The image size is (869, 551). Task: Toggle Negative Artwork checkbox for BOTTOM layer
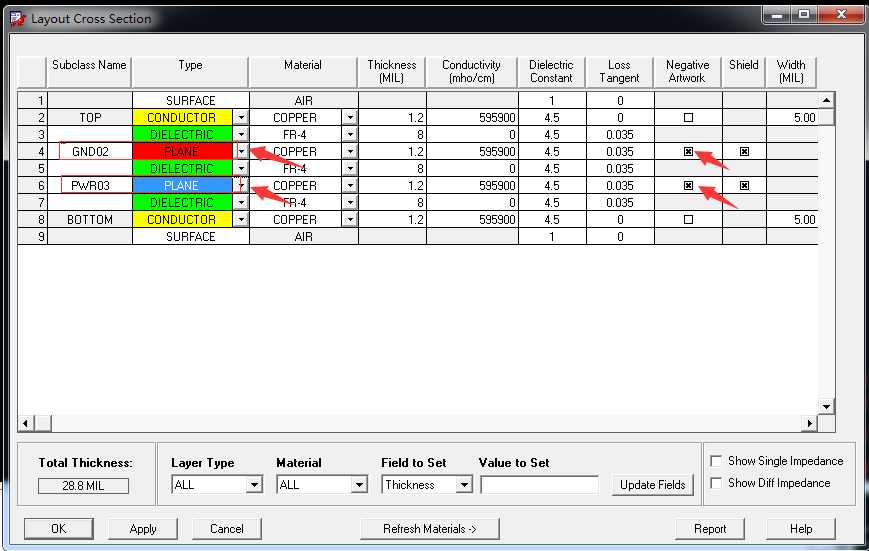click(688, 220)
